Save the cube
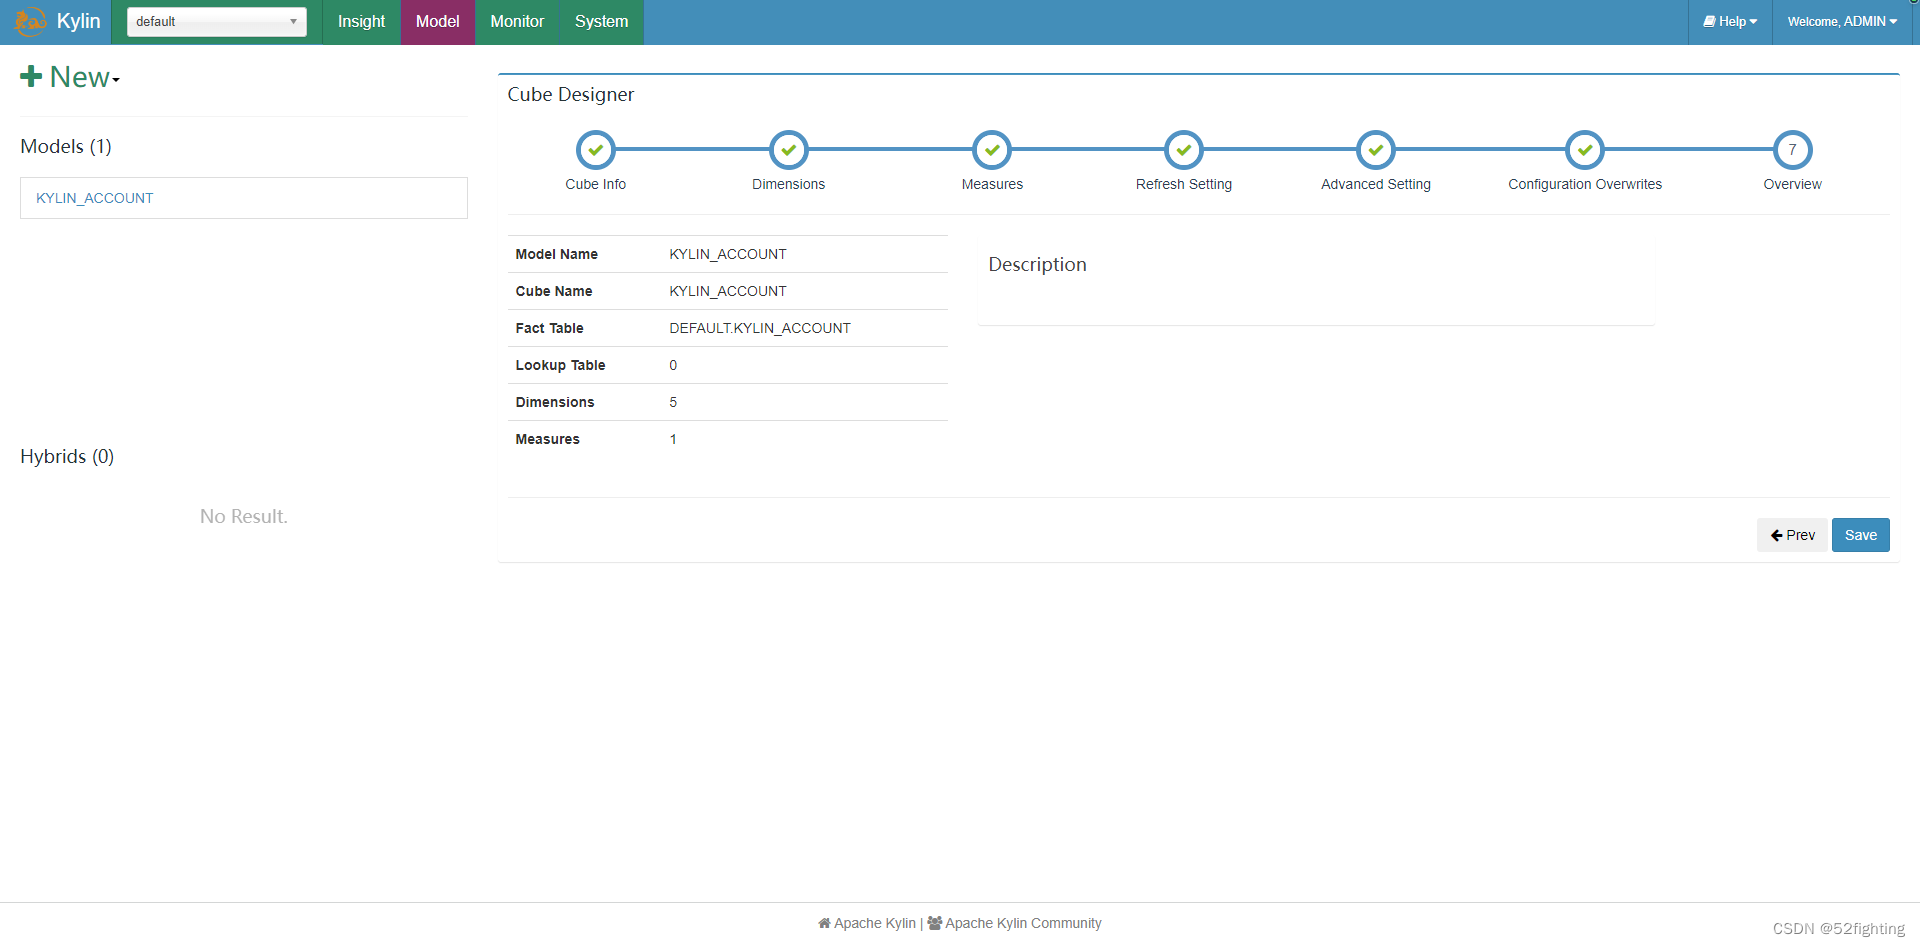 [x=1861, y=535]
